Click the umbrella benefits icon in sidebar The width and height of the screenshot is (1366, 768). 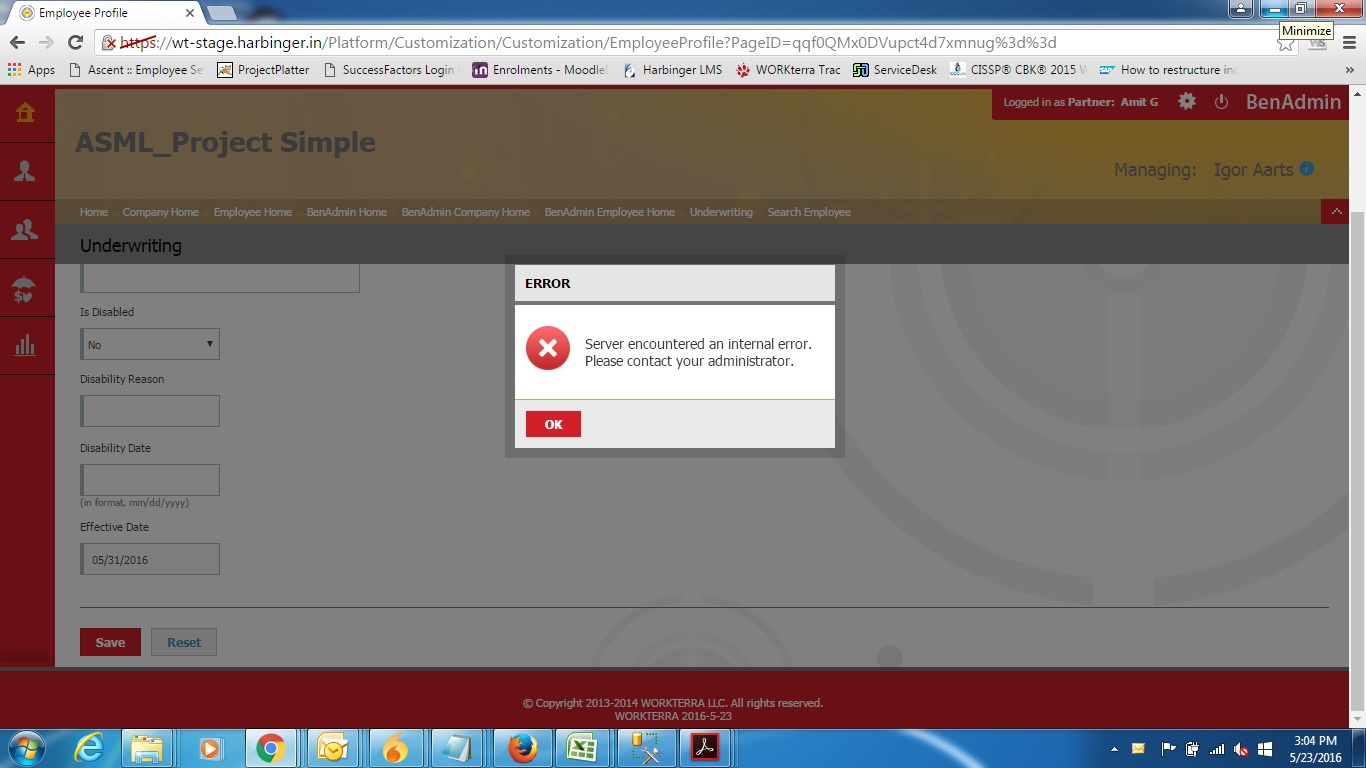point(26,289)
